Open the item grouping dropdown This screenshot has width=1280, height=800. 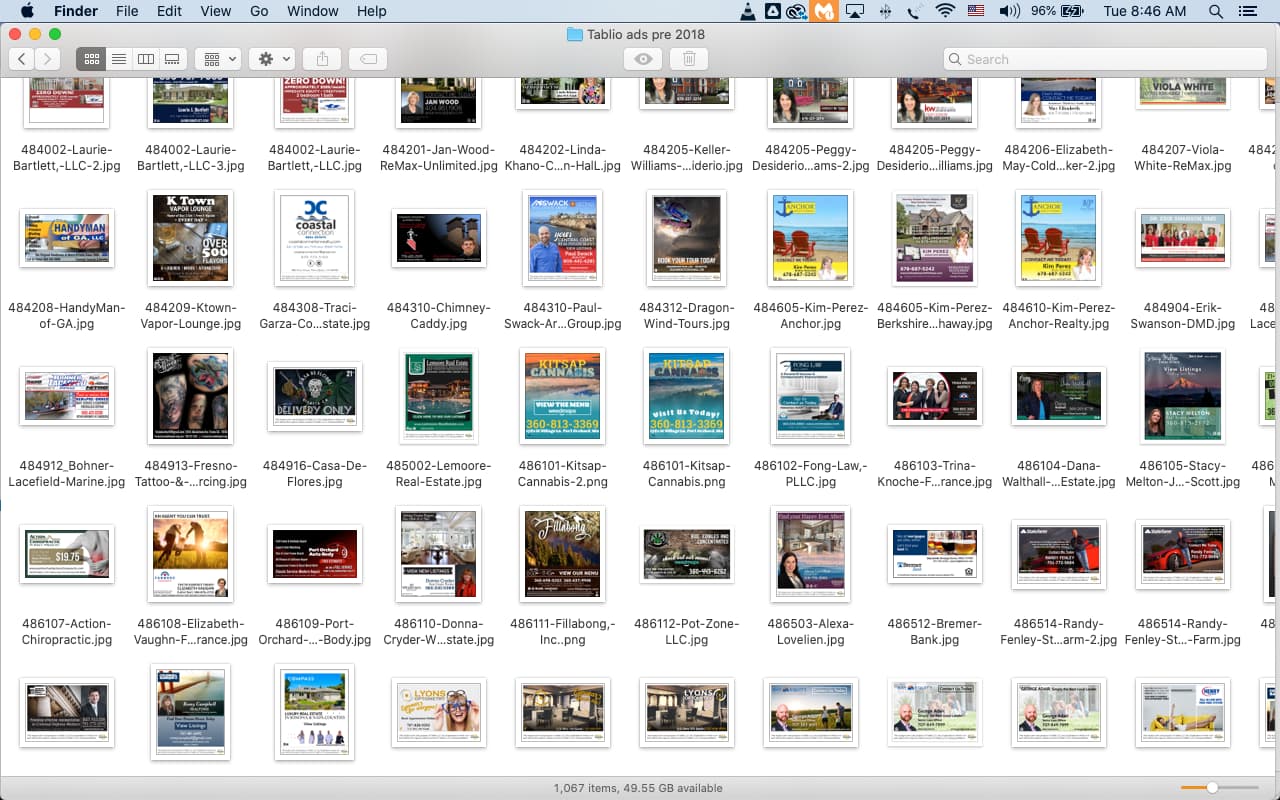217,59
